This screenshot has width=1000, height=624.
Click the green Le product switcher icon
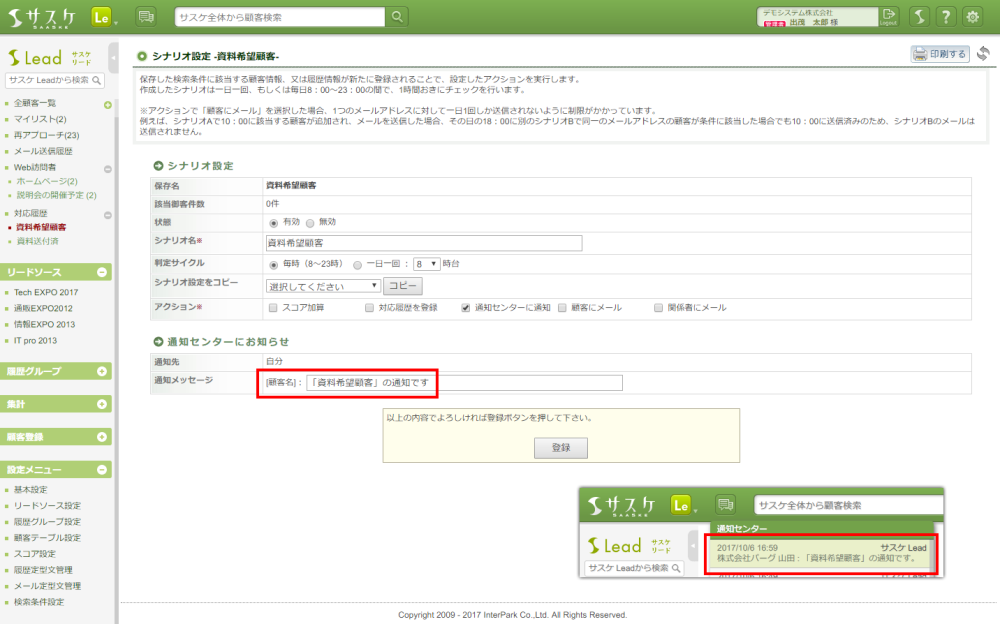[101, 17]
